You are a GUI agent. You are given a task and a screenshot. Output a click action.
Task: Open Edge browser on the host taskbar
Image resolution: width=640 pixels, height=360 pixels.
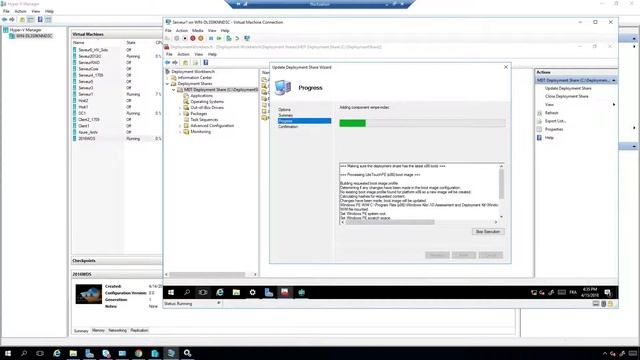pyautogui.click(x=57, y=353)
